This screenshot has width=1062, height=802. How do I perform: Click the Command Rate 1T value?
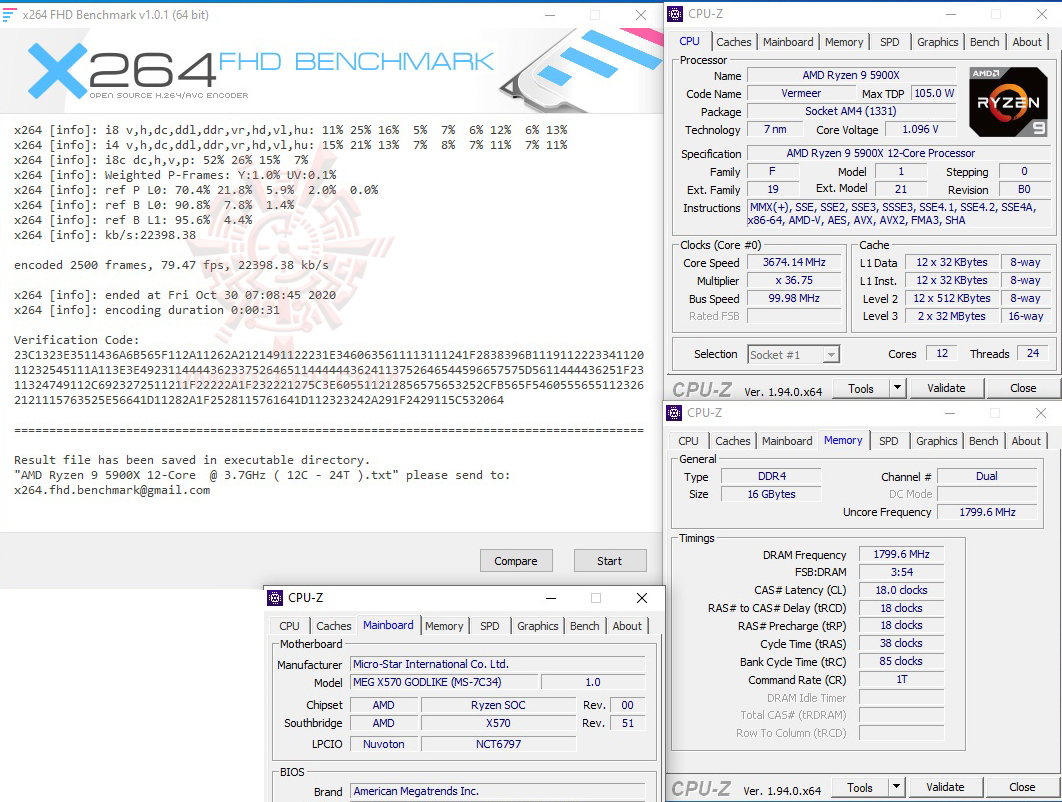pyautogui.click(x=901, y=679)
